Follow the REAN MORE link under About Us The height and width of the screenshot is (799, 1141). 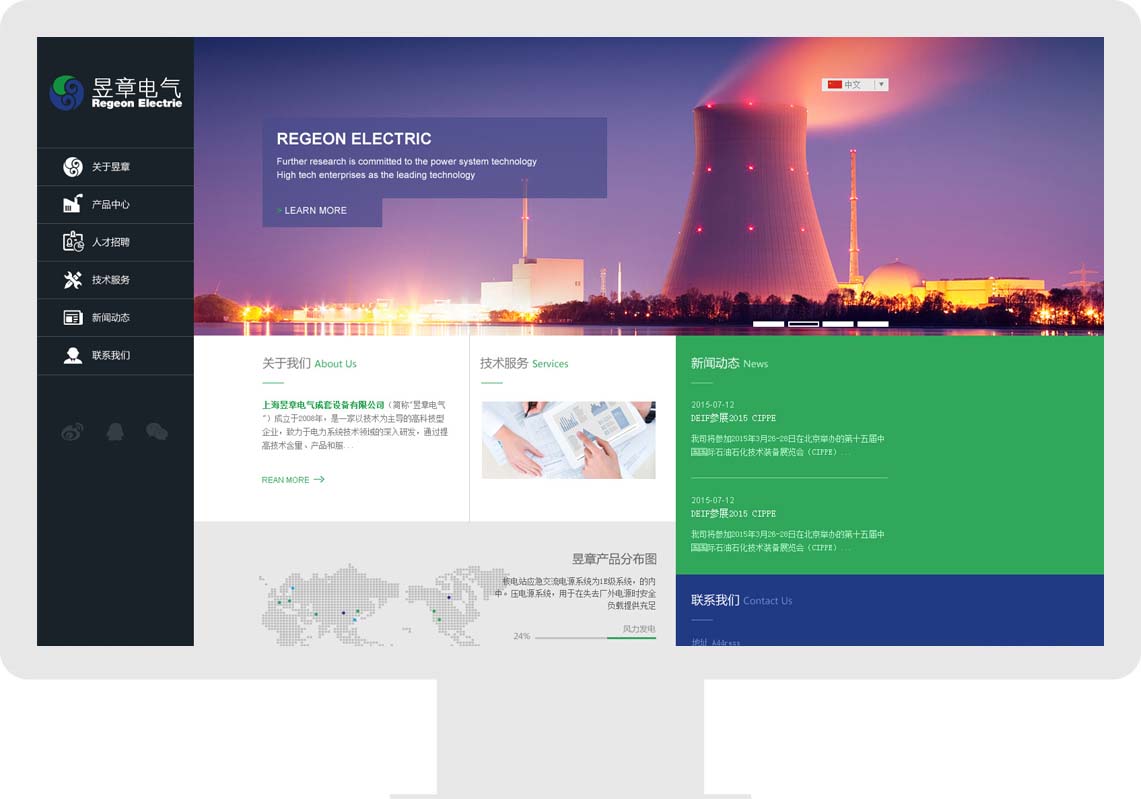click(292, 480)
